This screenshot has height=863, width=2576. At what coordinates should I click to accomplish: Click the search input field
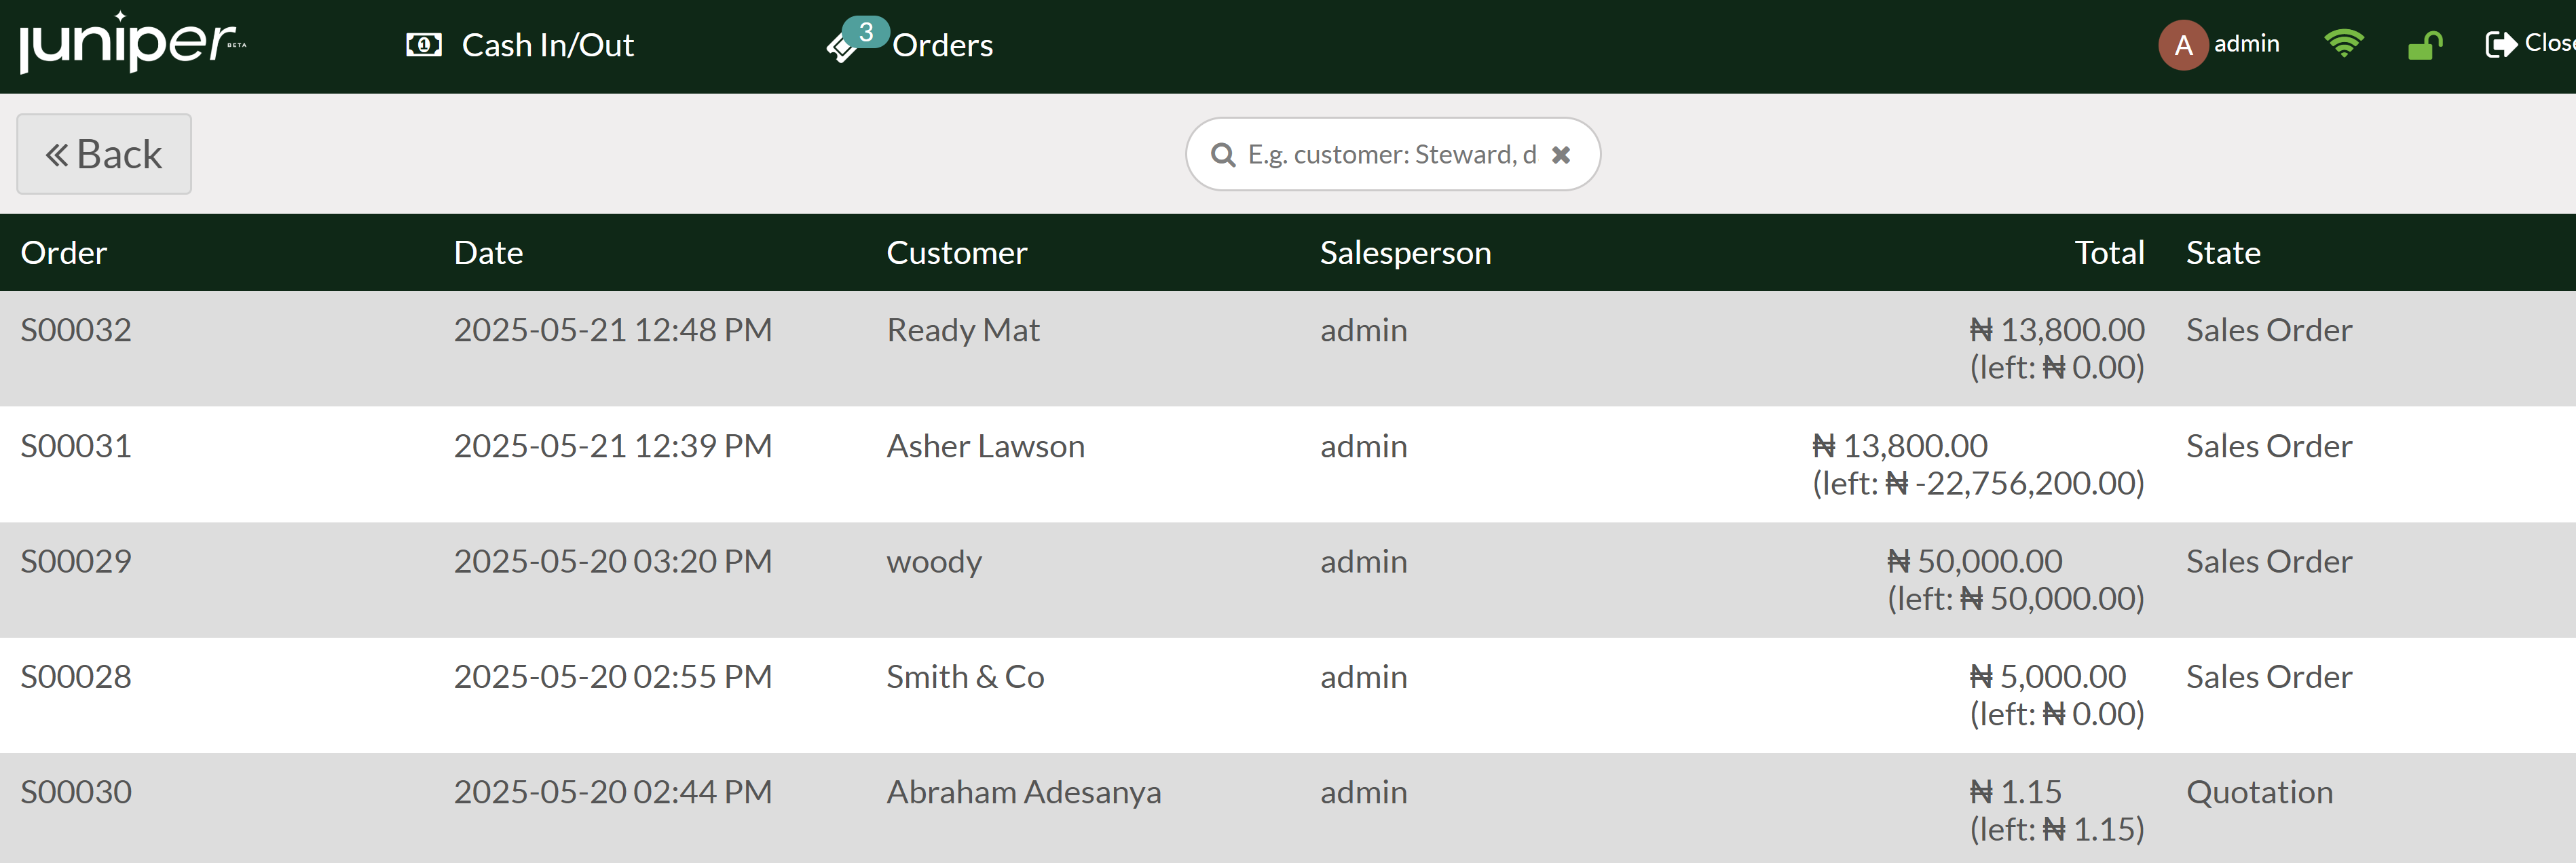(1390, 154)
